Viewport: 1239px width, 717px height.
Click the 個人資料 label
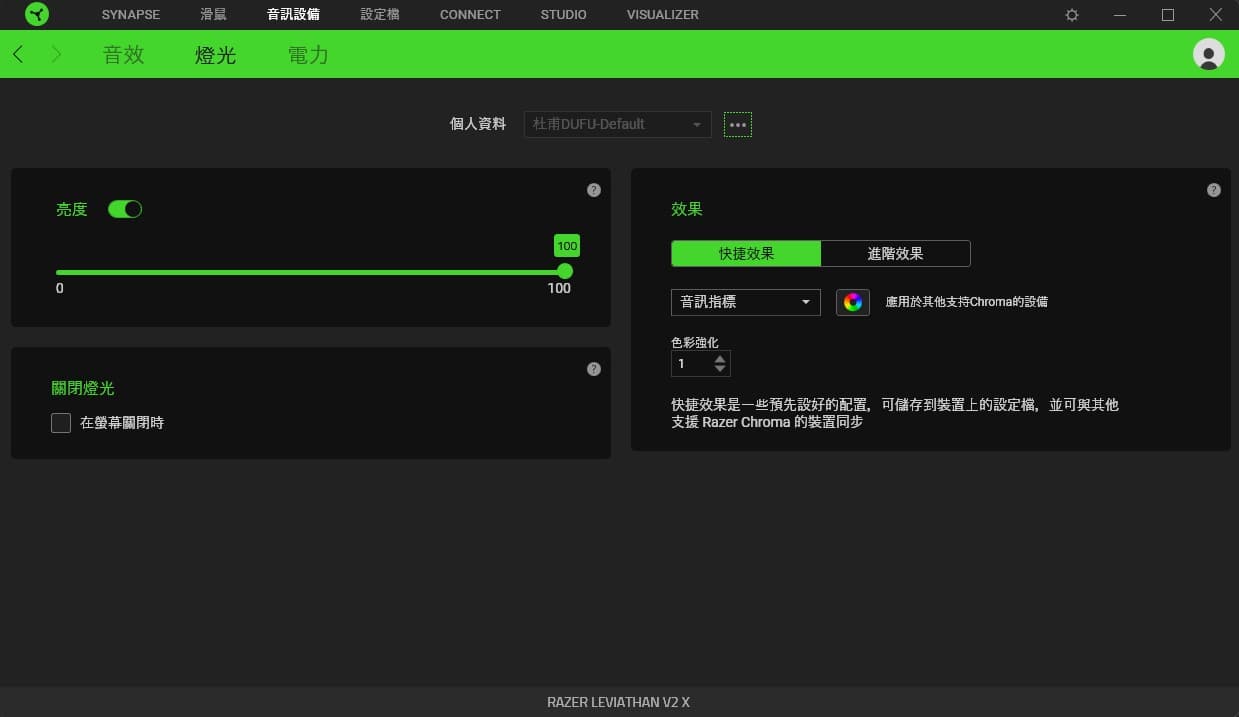(478, 125)
